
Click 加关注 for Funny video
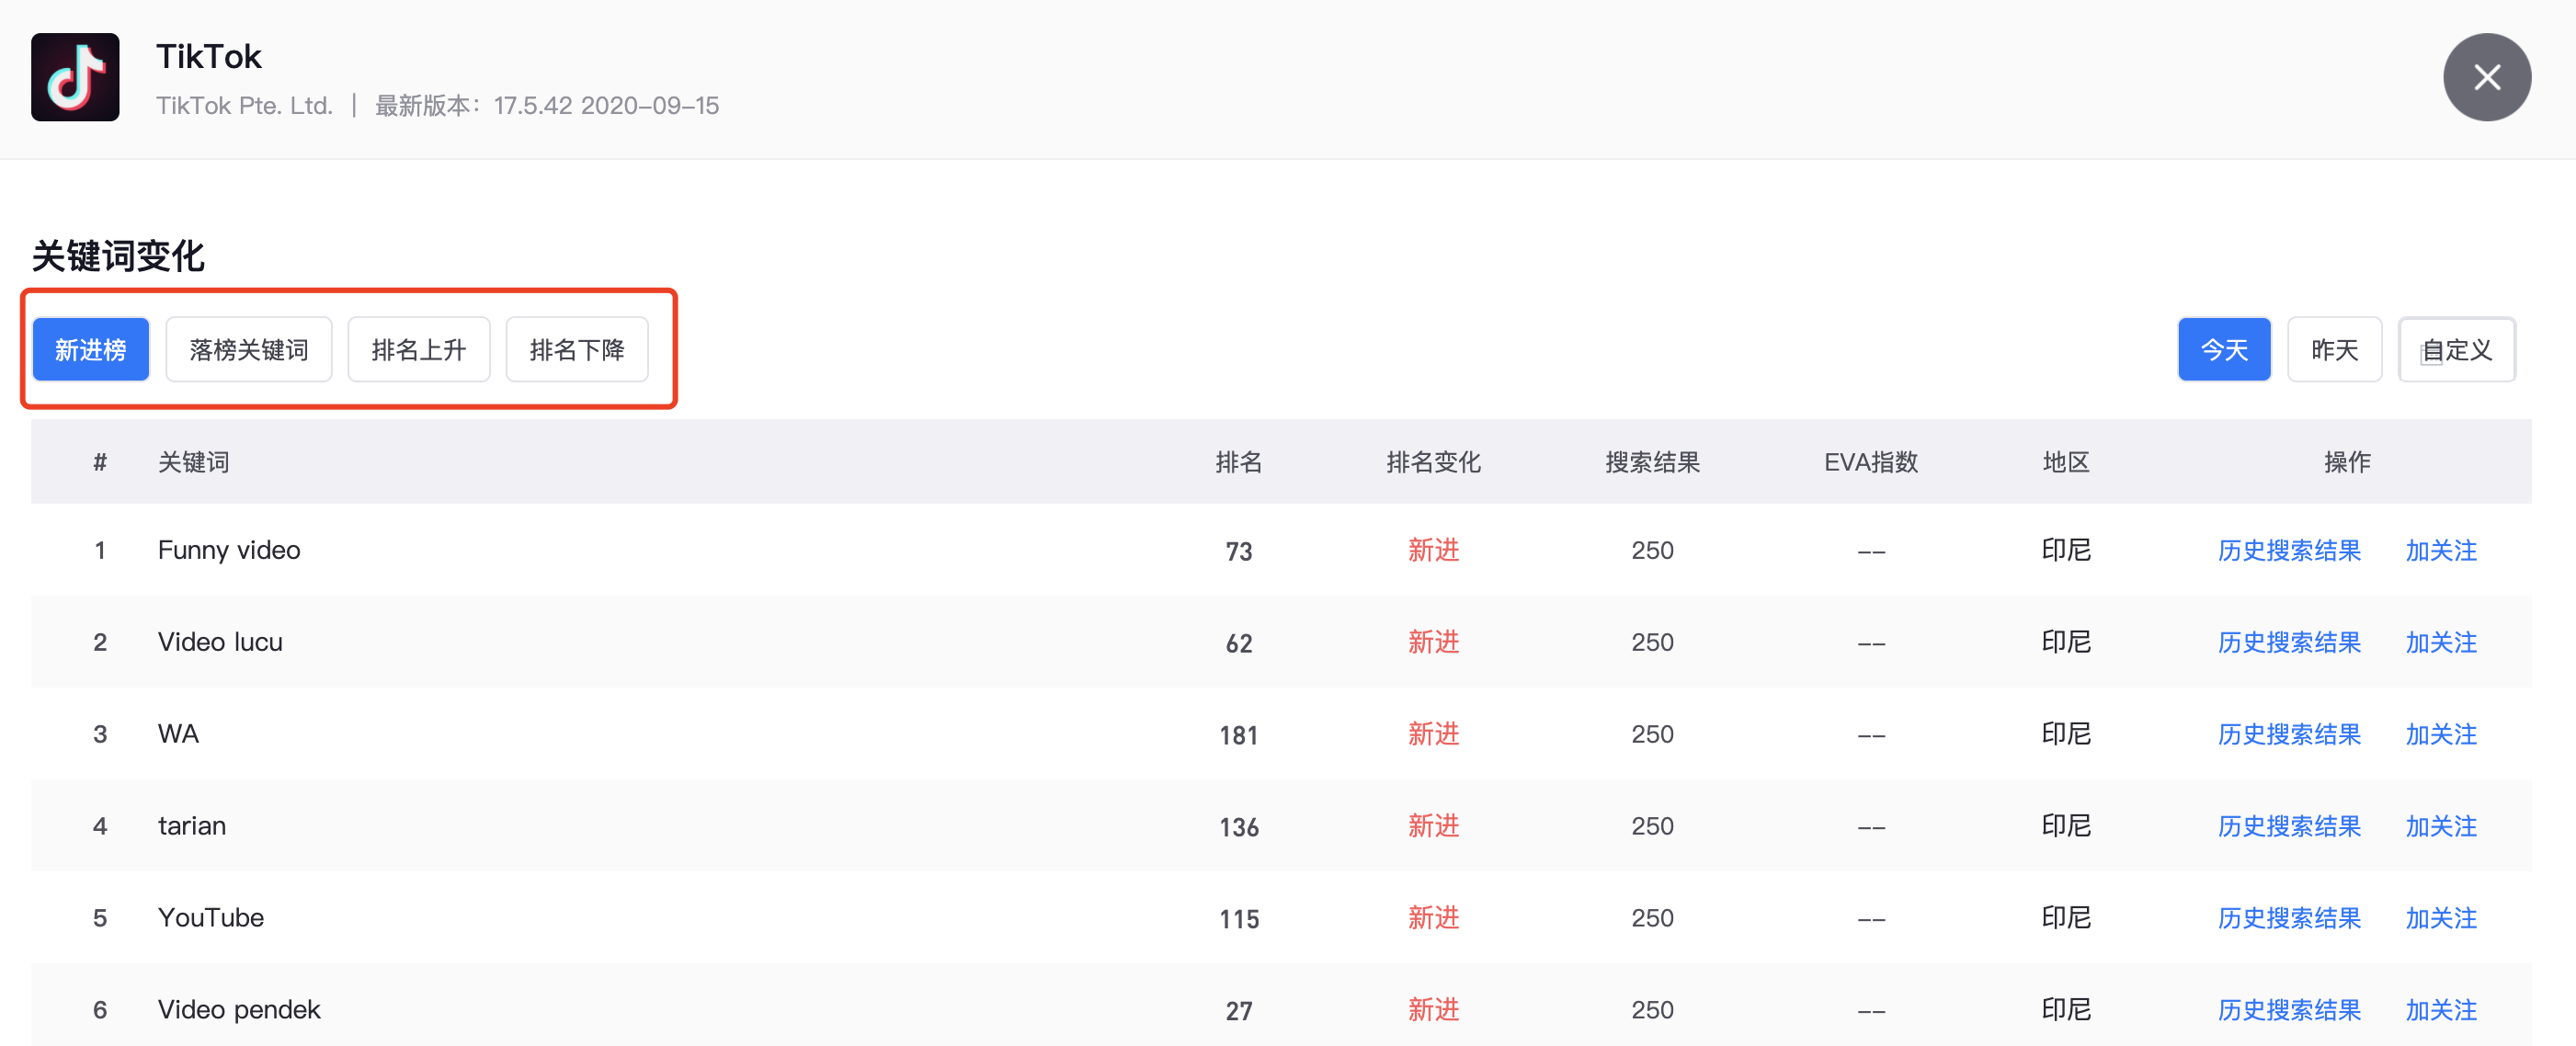[x=2440, y=551]
